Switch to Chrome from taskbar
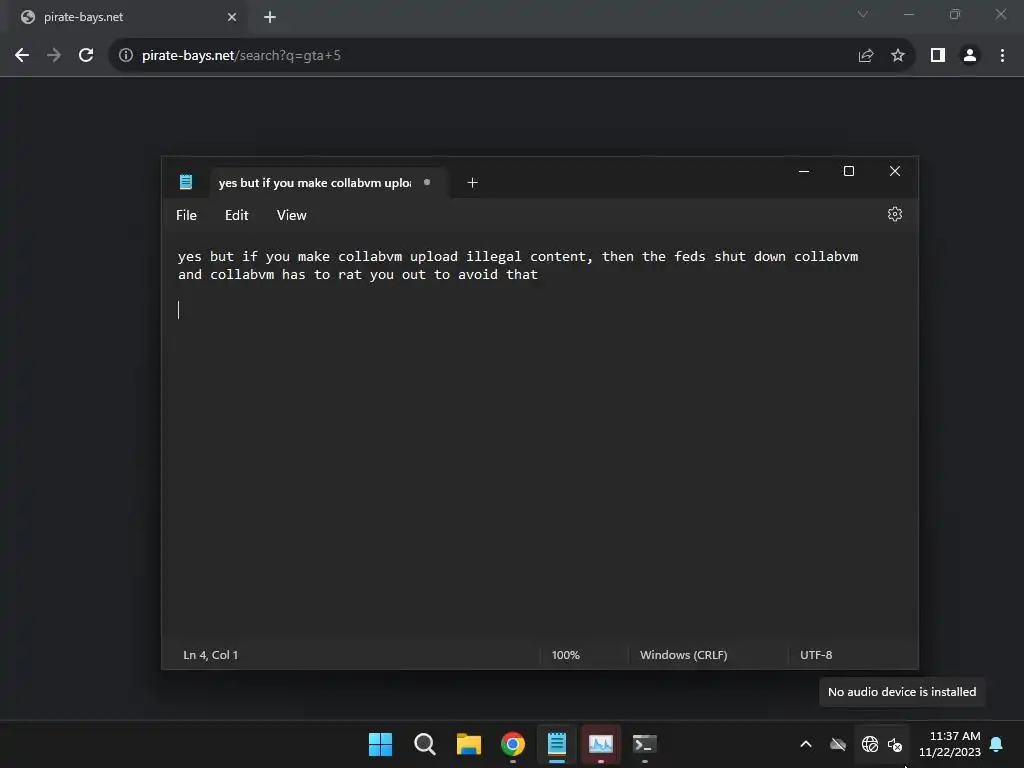Image resolution: width=1024 pixels, height=768 pixels. coord(513,744)
